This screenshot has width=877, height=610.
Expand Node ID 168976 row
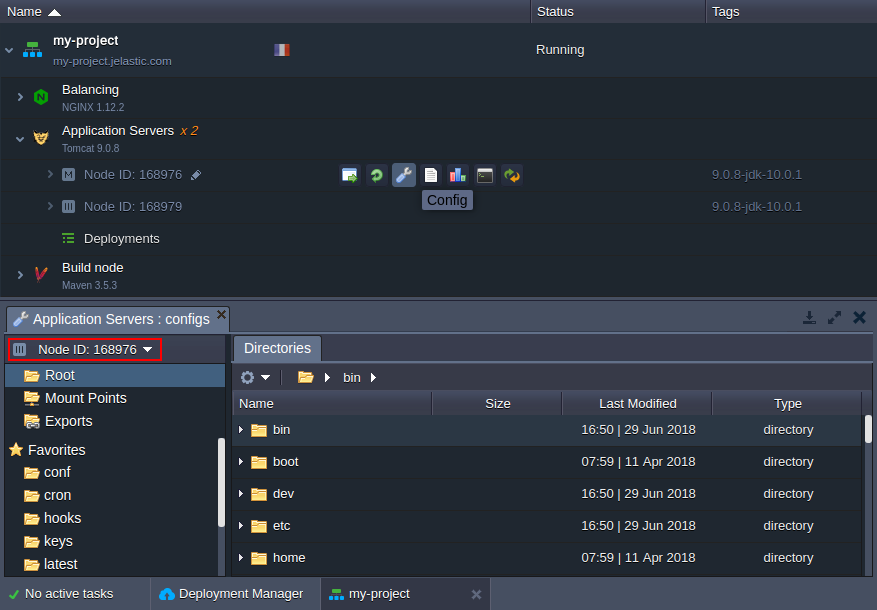50,174
